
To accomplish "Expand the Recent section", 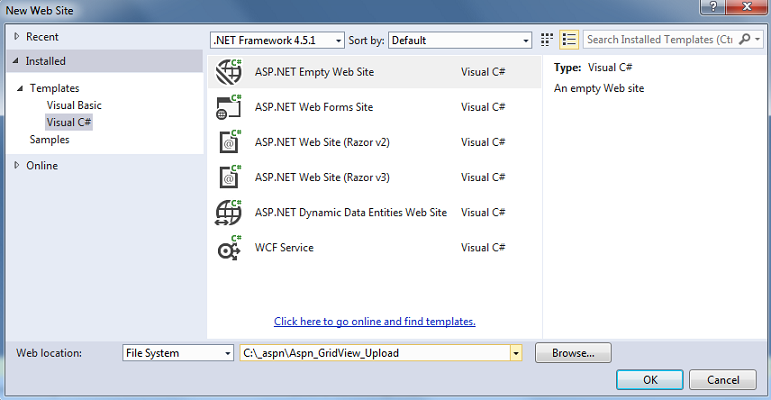I will [17, 36].
